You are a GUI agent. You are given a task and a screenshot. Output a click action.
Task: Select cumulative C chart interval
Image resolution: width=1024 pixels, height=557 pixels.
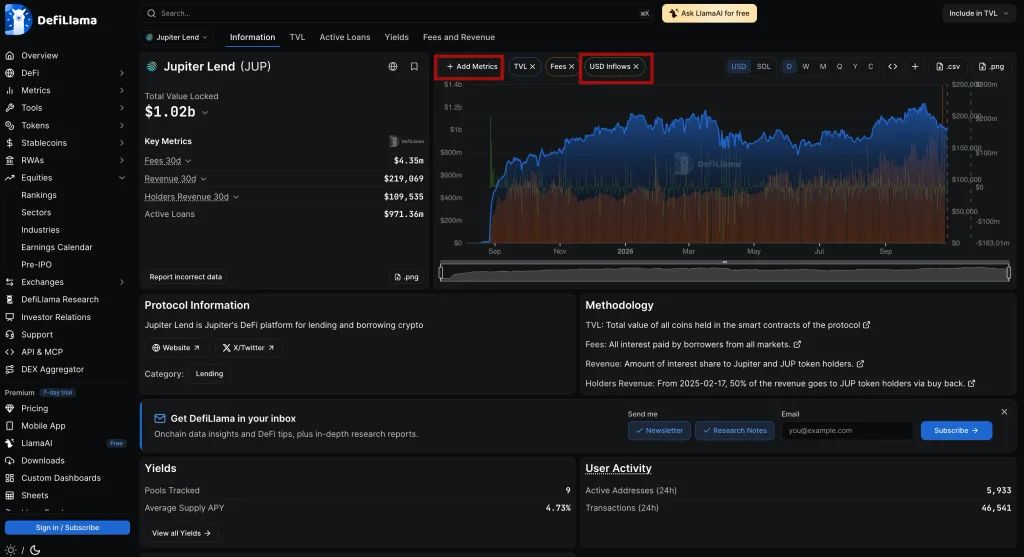point(871,67)
